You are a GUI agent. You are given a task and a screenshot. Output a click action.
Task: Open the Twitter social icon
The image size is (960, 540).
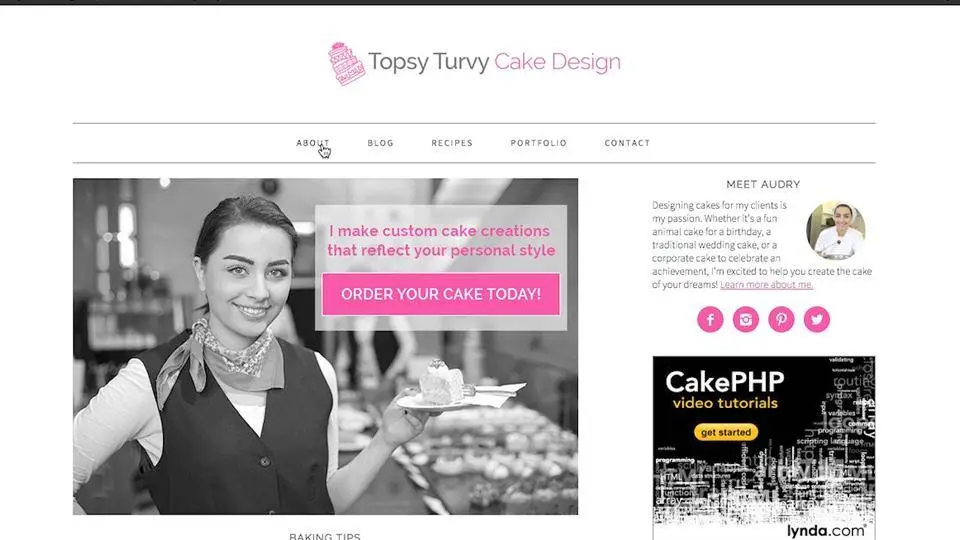click(817, 319)
